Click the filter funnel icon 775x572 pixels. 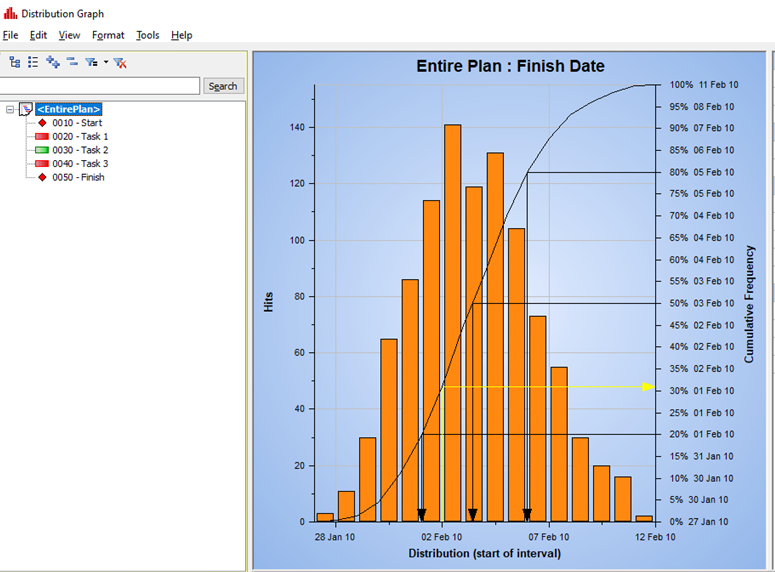[91, 62]
